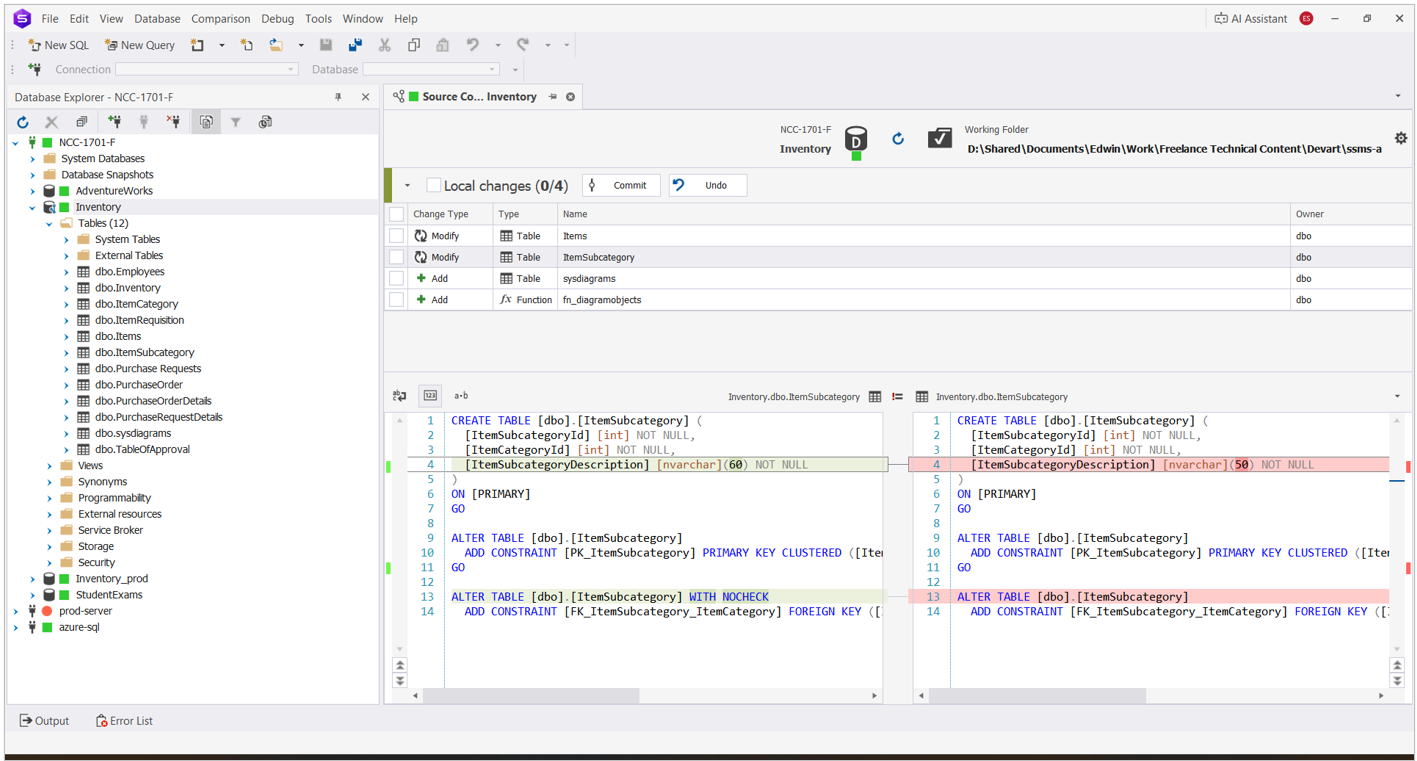
Task: Open the diff view options dropdown arrow
Action: pyautogui.click(x=1397, y=397)
